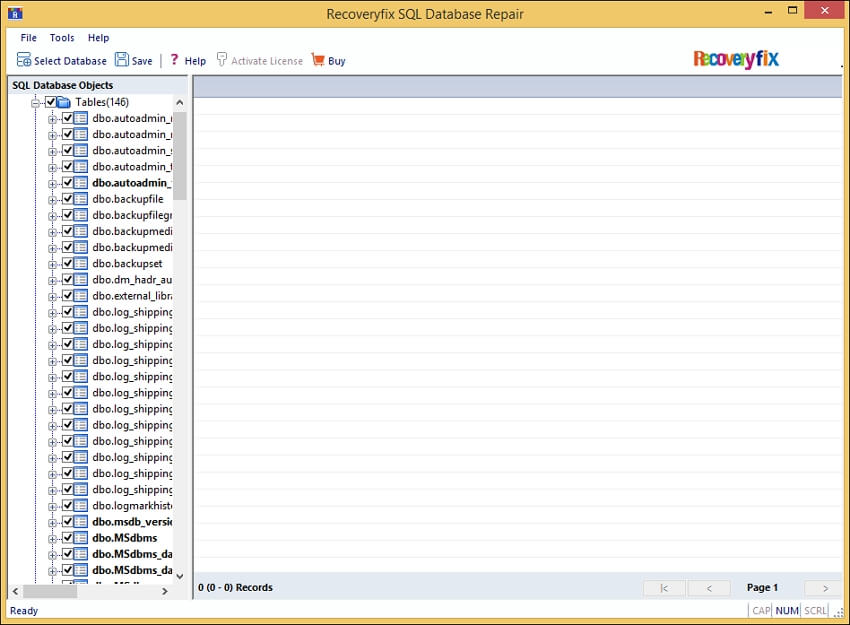Click the tree's horizontal scroll left arrow
The height and width of the screenshot is (625, 850).
pos(15,591)
